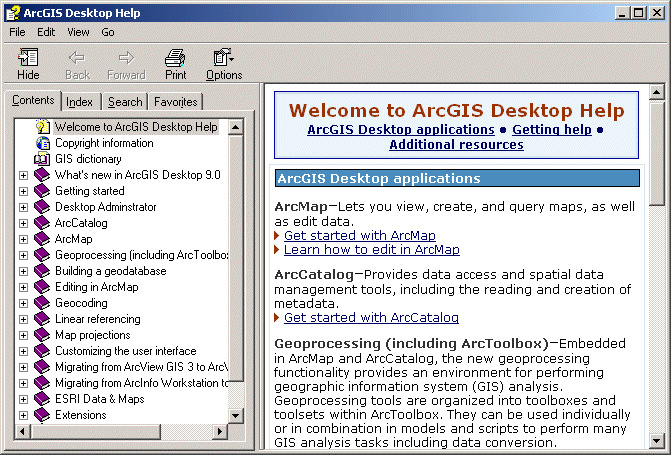Click the Geoprocessing book icon in Contents

42,255
